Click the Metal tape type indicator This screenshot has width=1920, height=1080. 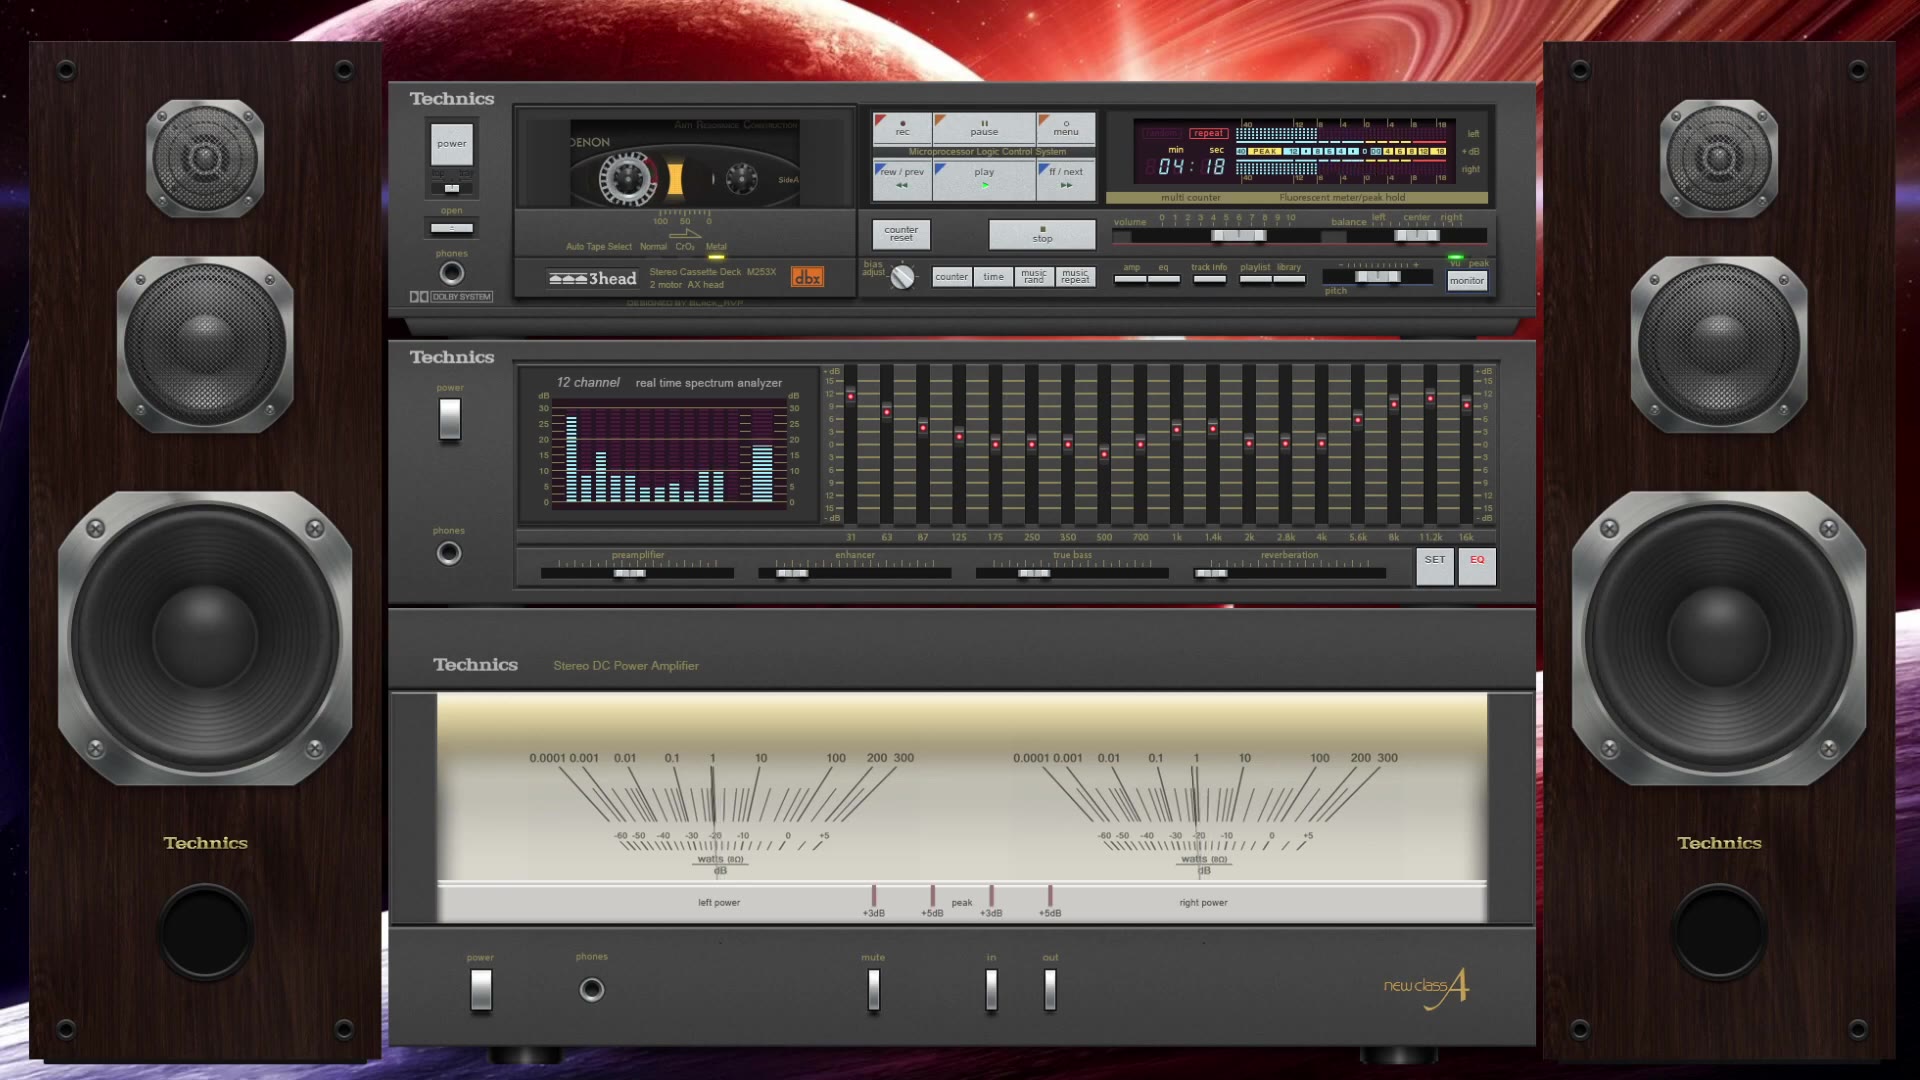tap(716, 247)
